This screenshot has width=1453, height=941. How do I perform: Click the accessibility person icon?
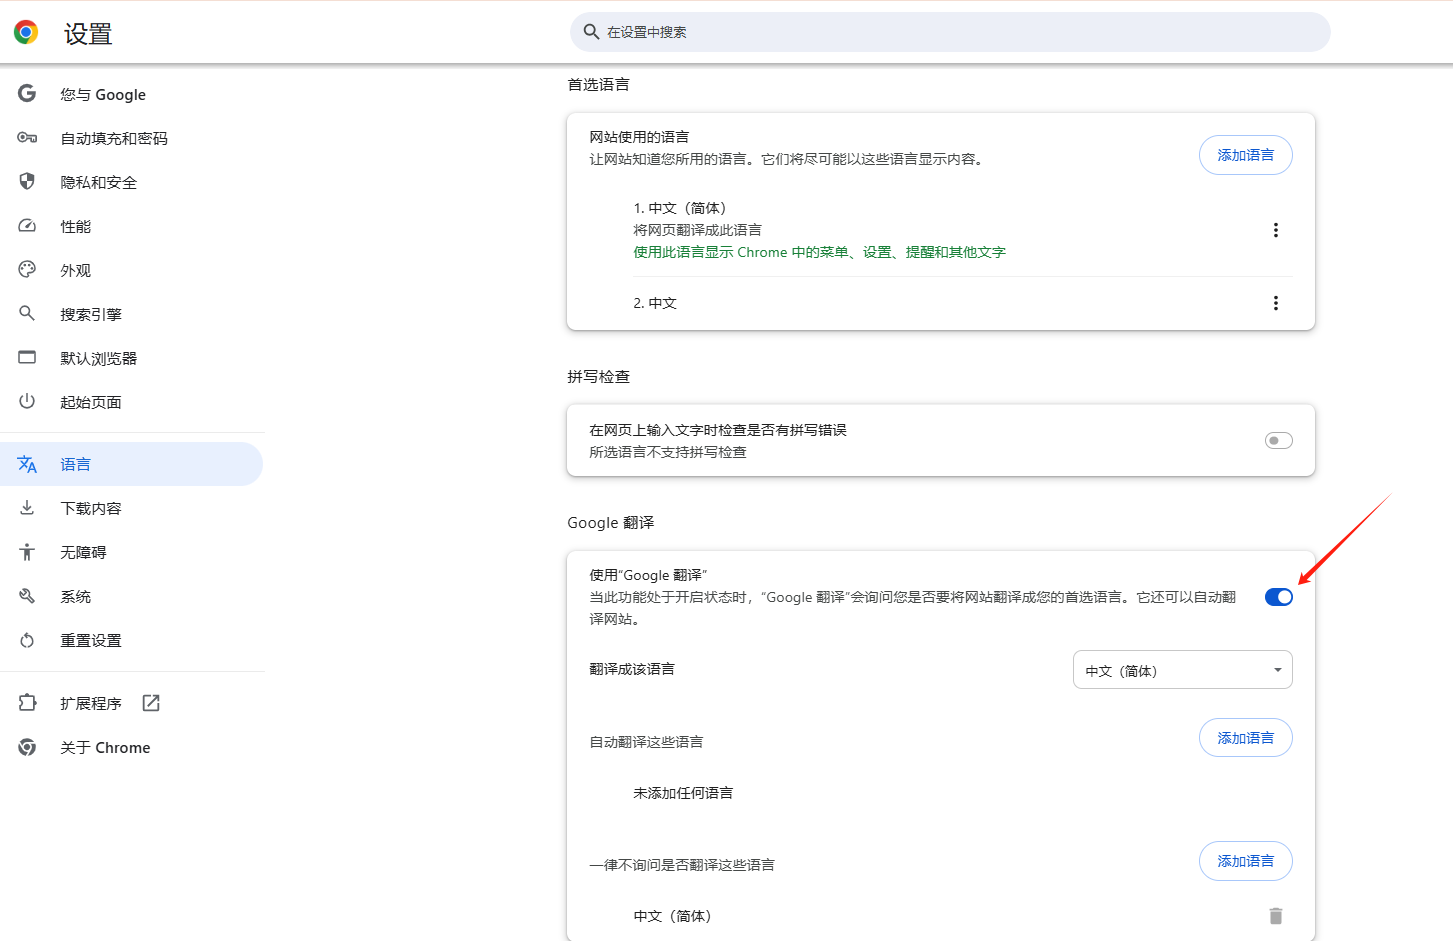(x=27, y=552)
